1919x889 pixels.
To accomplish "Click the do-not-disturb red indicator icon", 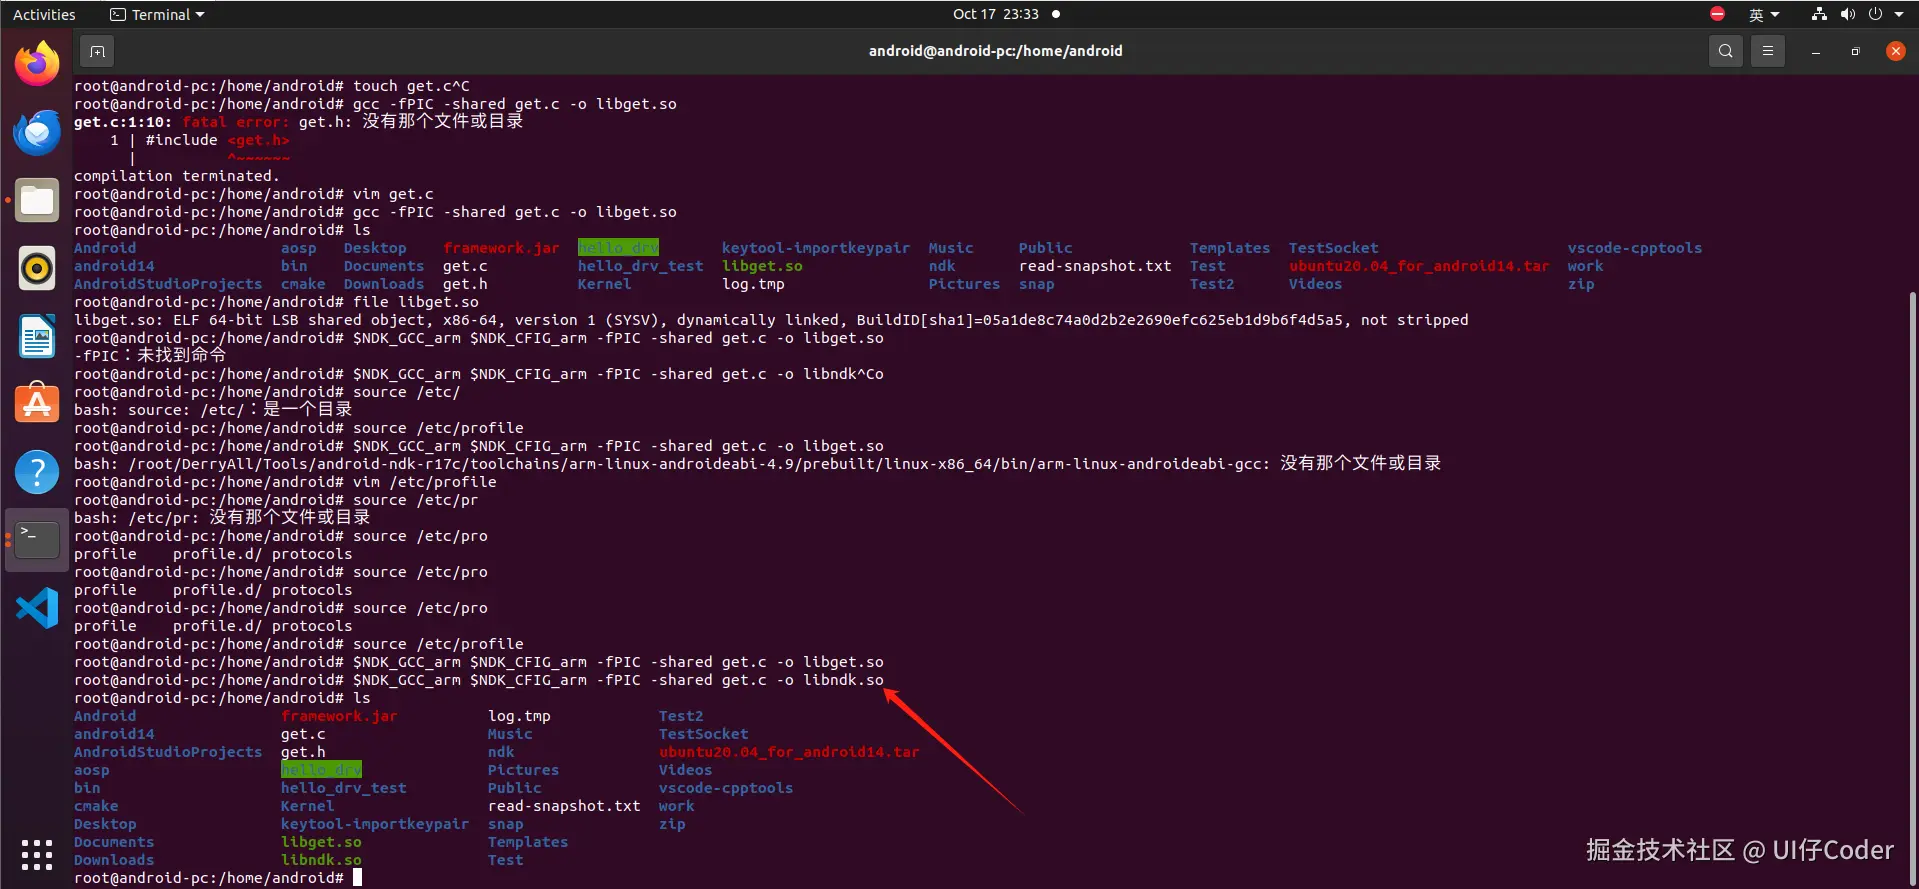I will (1718, 14).
